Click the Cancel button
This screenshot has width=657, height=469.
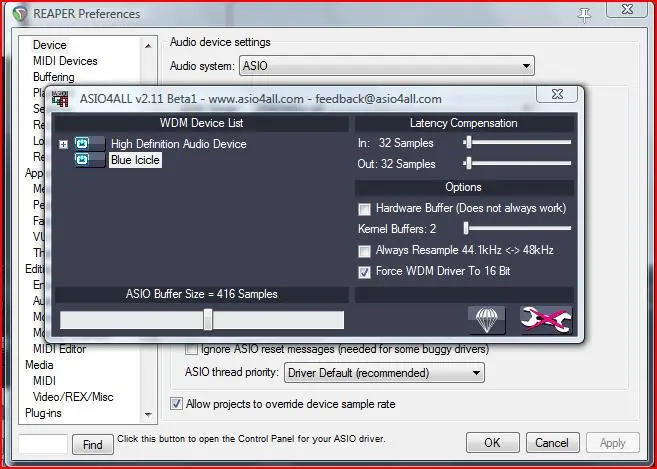click(552, 443)
